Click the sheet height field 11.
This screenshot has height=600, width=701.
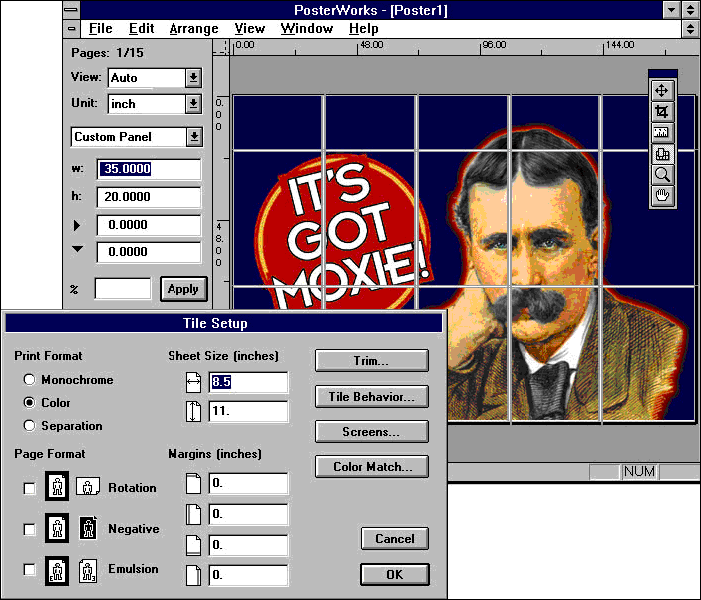(248, 411)
